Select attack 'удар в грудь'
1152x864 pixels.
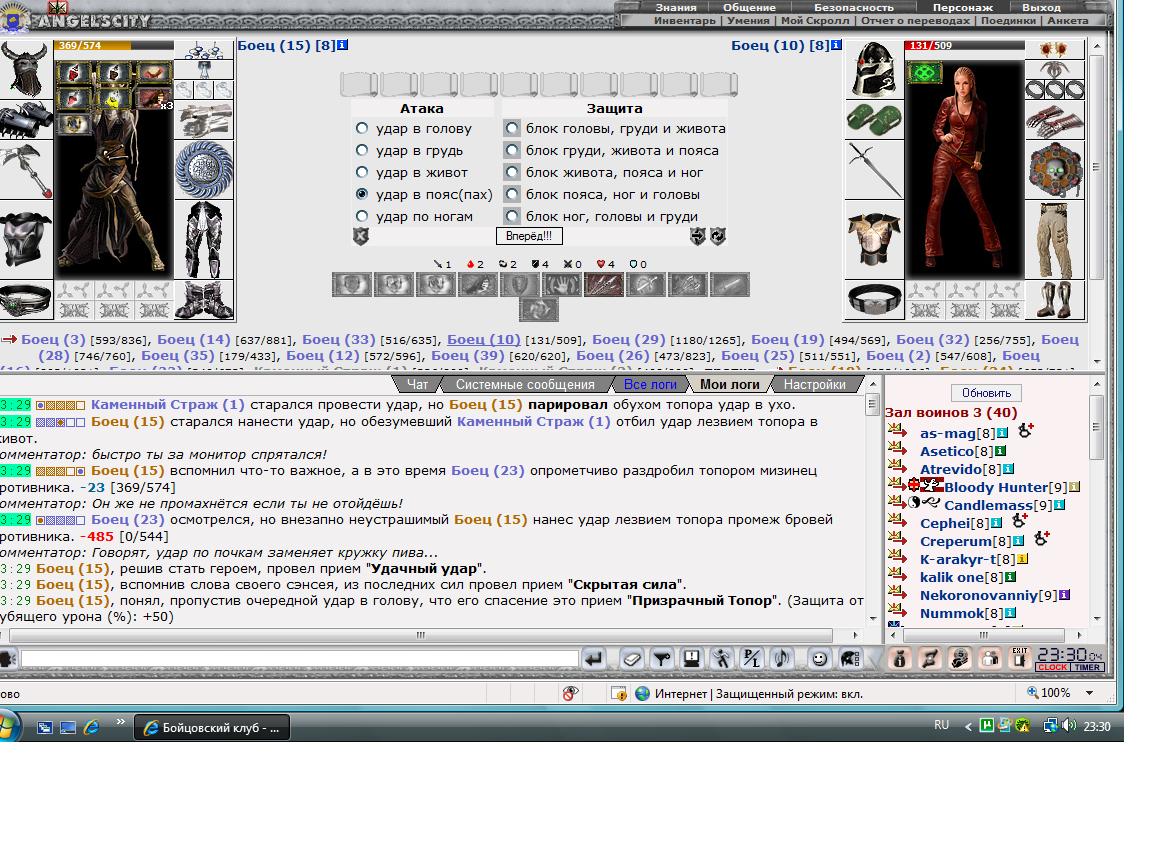tap(361, 150)
